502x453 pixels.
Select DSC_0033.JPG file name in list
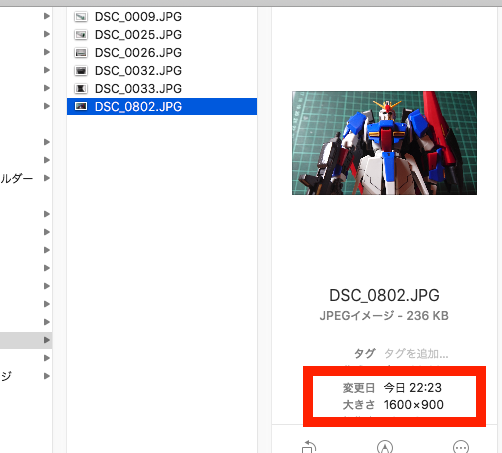138,89
